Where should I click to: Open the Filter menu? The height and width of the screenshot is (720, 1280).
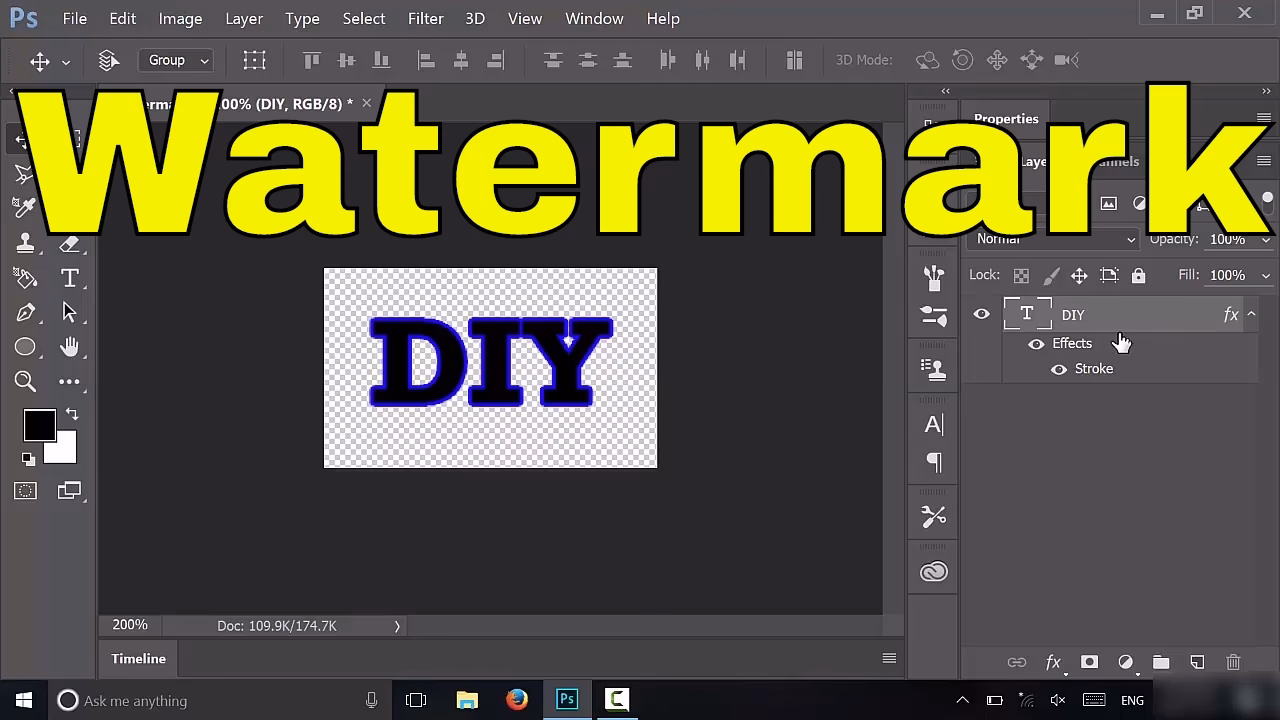(x=425, y=18)
